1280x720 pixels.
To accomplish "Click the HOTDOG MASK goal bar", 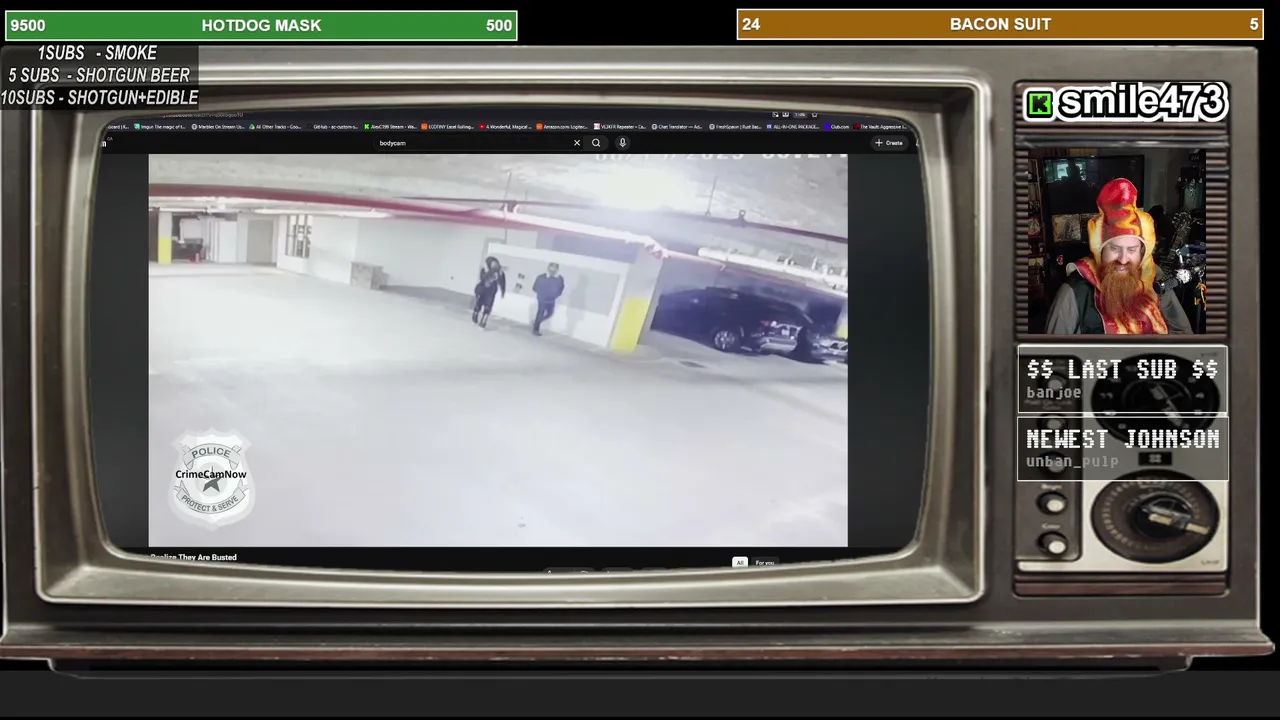I will (x=261, y=25).
